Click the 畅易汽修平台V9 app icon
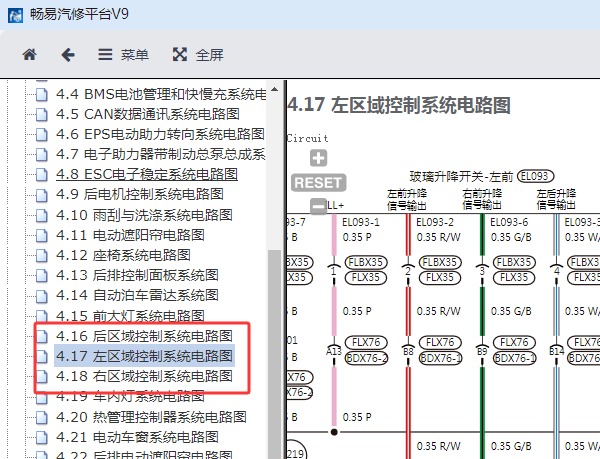600x459 pixels. [x=15, y=15]
